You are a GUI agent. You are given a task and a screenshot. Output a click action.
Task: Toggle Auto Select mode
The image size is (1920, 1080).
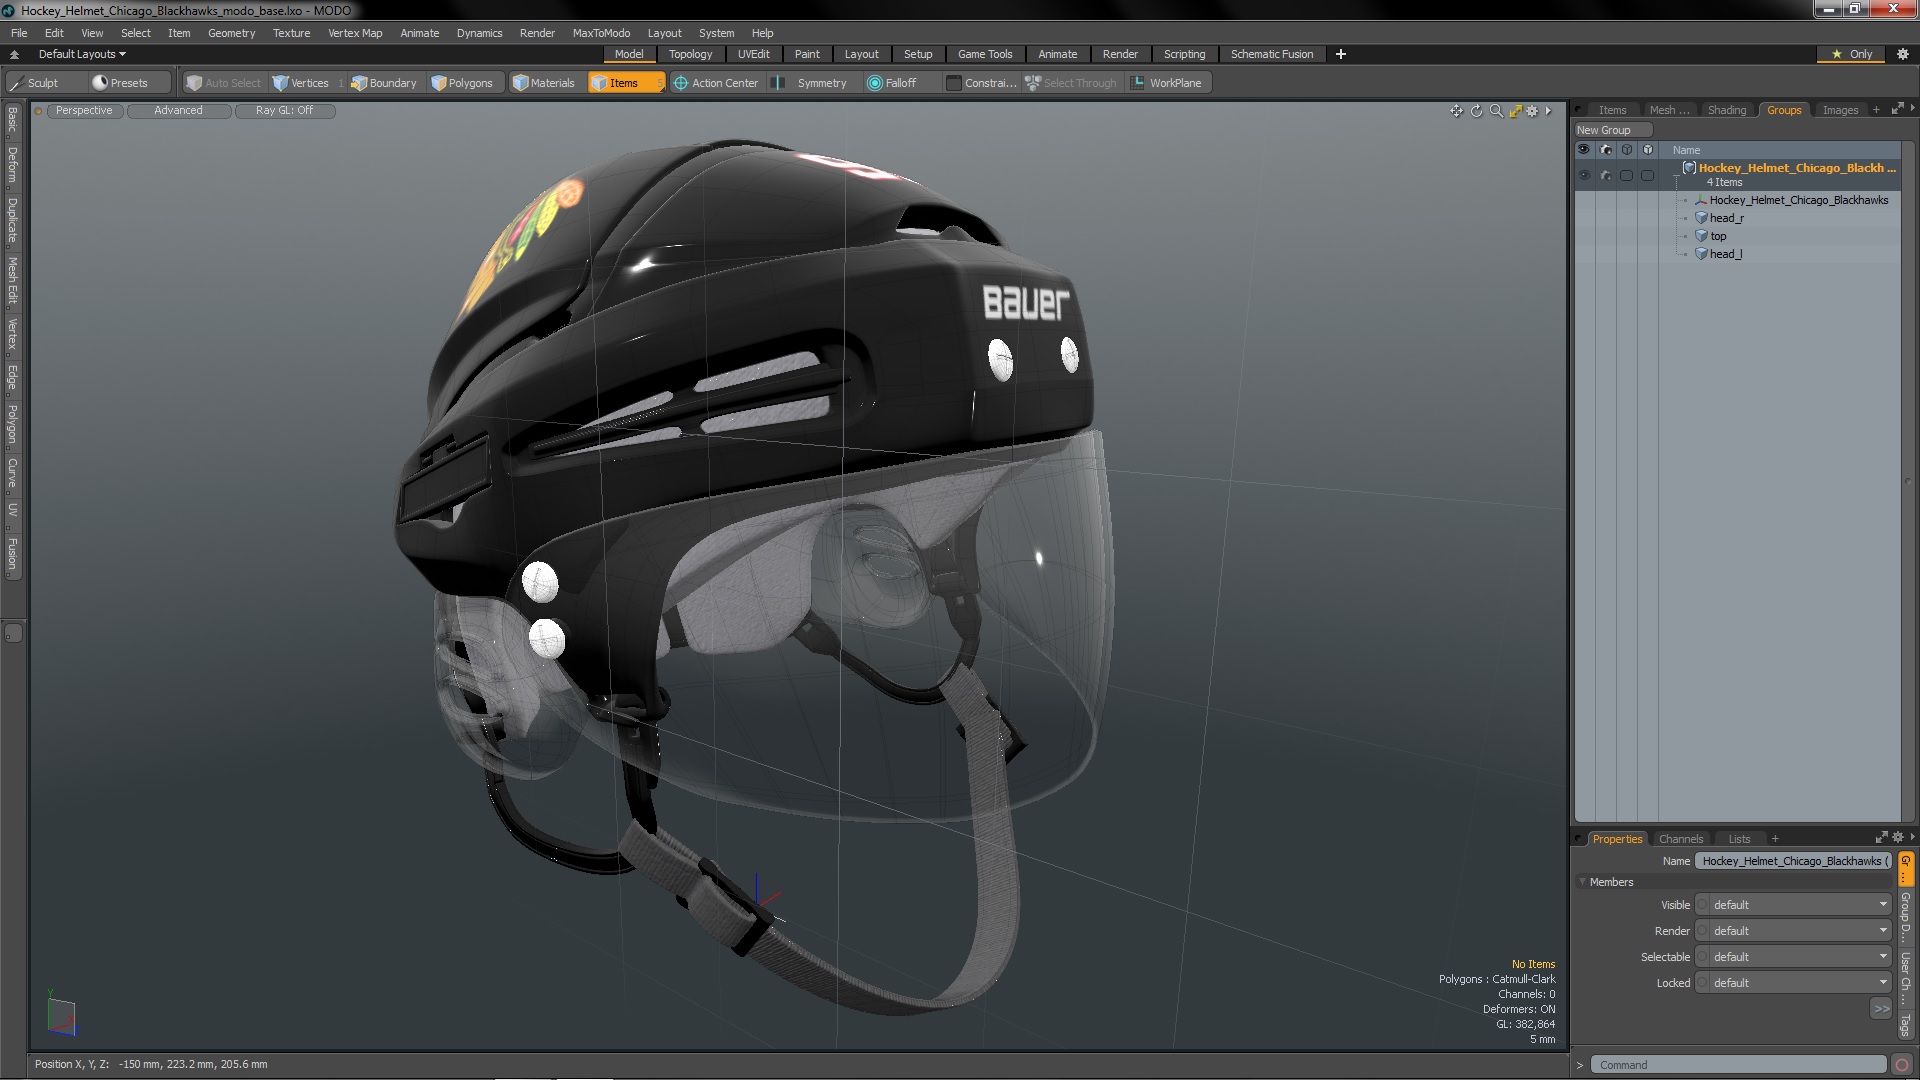tap(223, 83)
